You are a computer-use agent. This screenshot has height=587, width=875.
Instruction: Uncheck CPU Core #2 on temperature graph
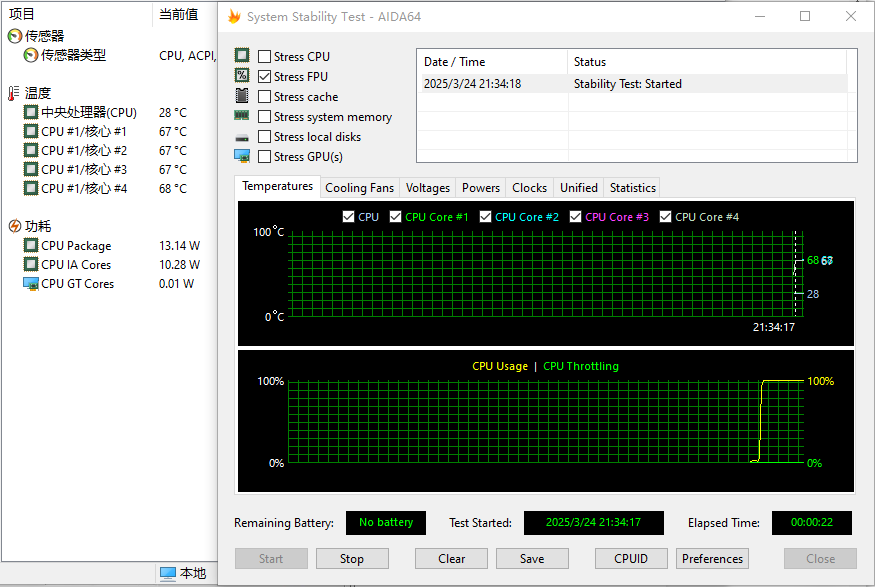coord(485,216)
